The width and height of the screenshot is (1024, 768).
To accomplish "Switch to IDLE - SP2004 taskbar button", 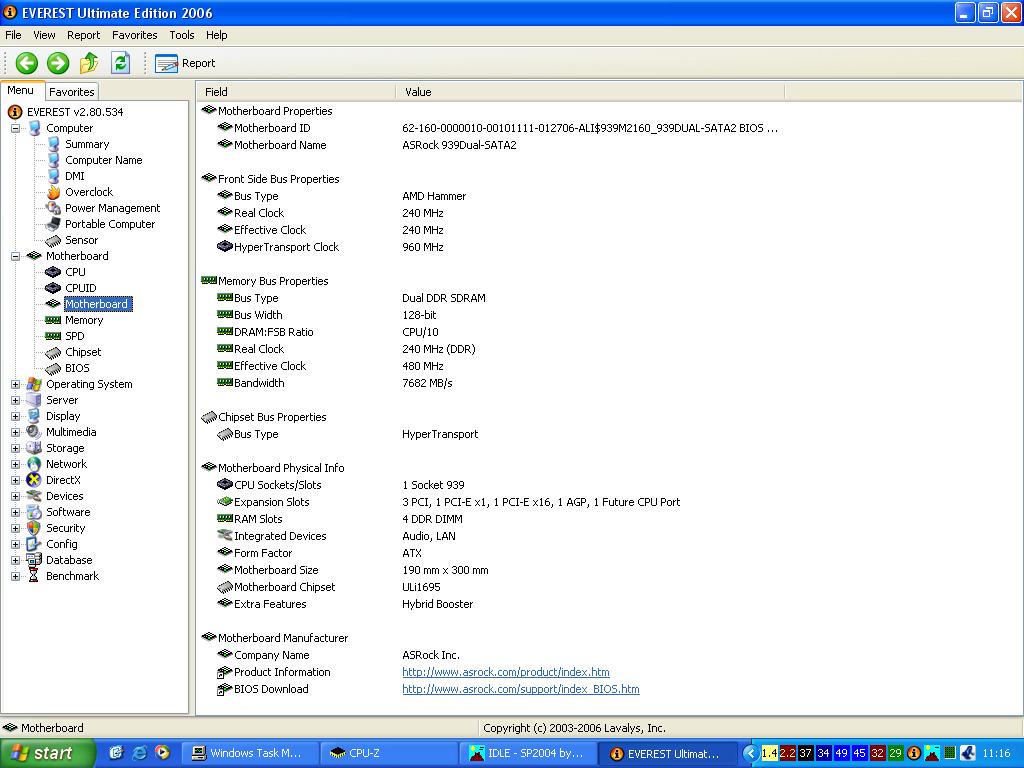I will pos(529,753).
